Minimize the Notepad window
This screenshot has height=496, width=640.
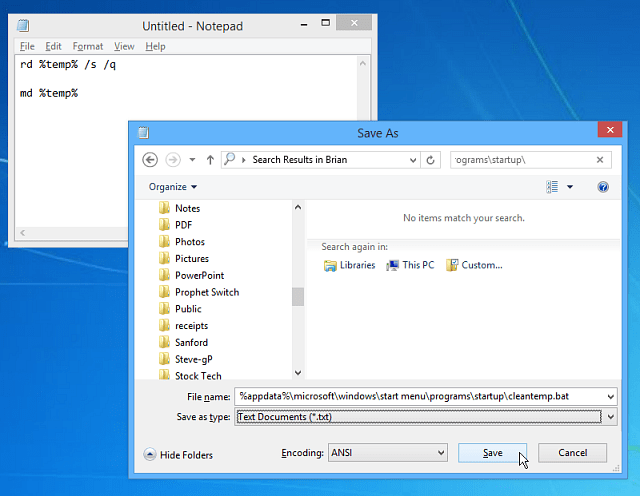[304, 24]
